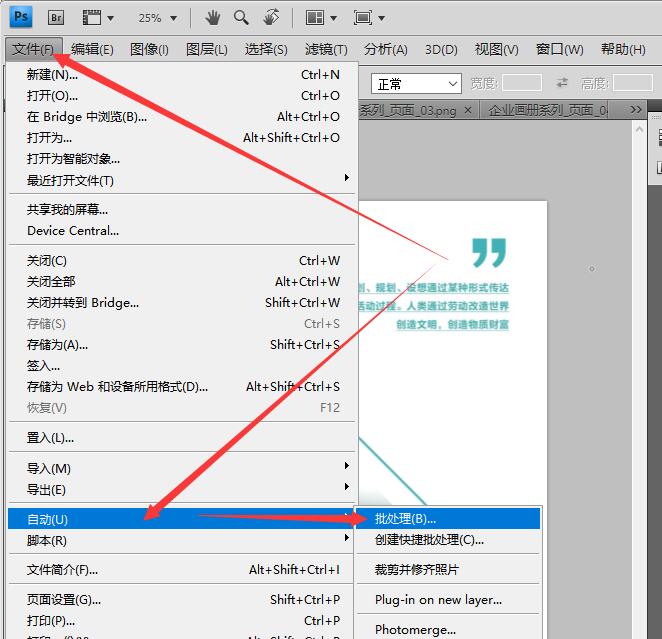Screen dimensions: 662x639
Task: Open the 编辑(E) menu
Action: (x=92, y=49)
